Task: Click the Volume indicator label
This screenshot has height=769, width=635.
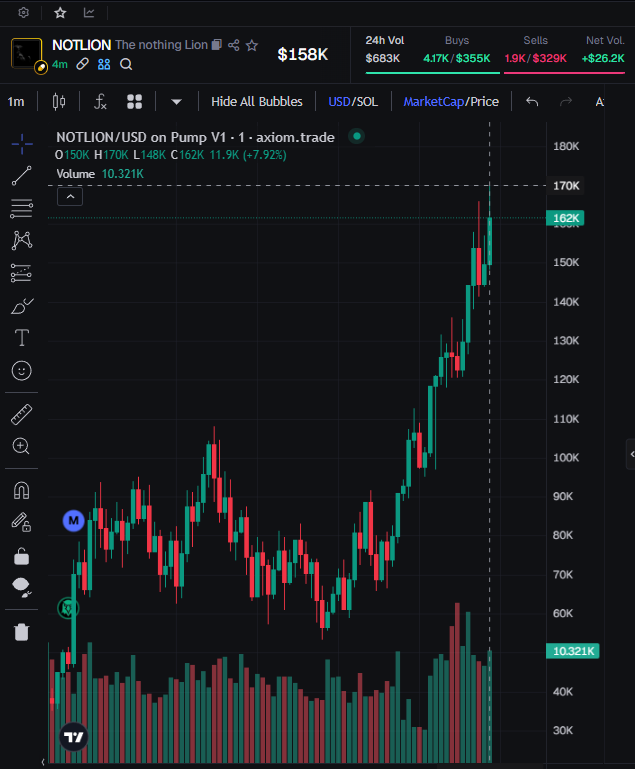Action: [76, 174]
